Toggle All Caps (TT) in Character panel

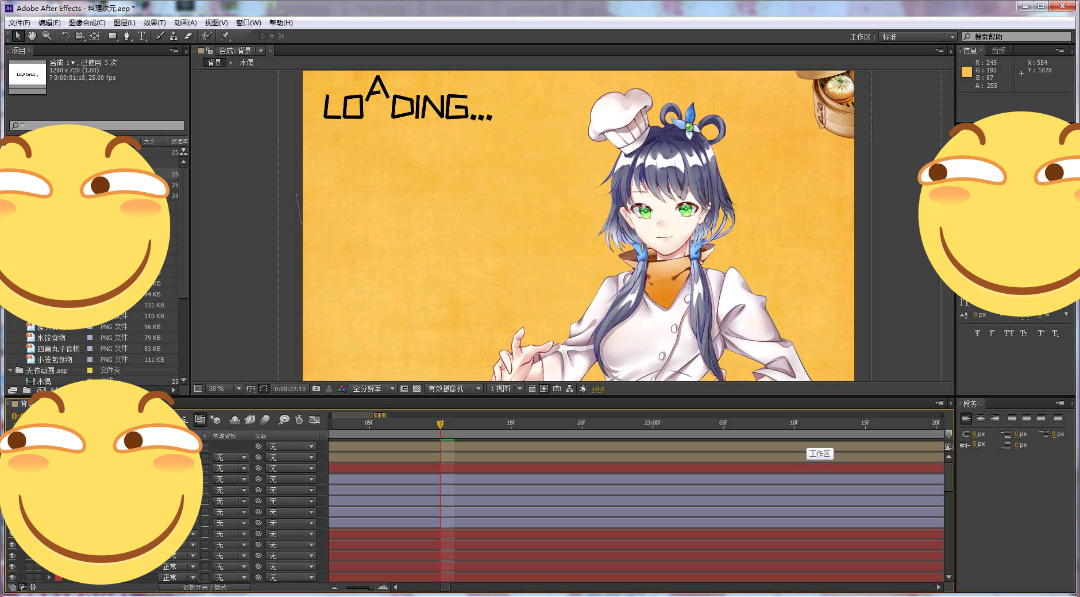(x=1008, y=333)
